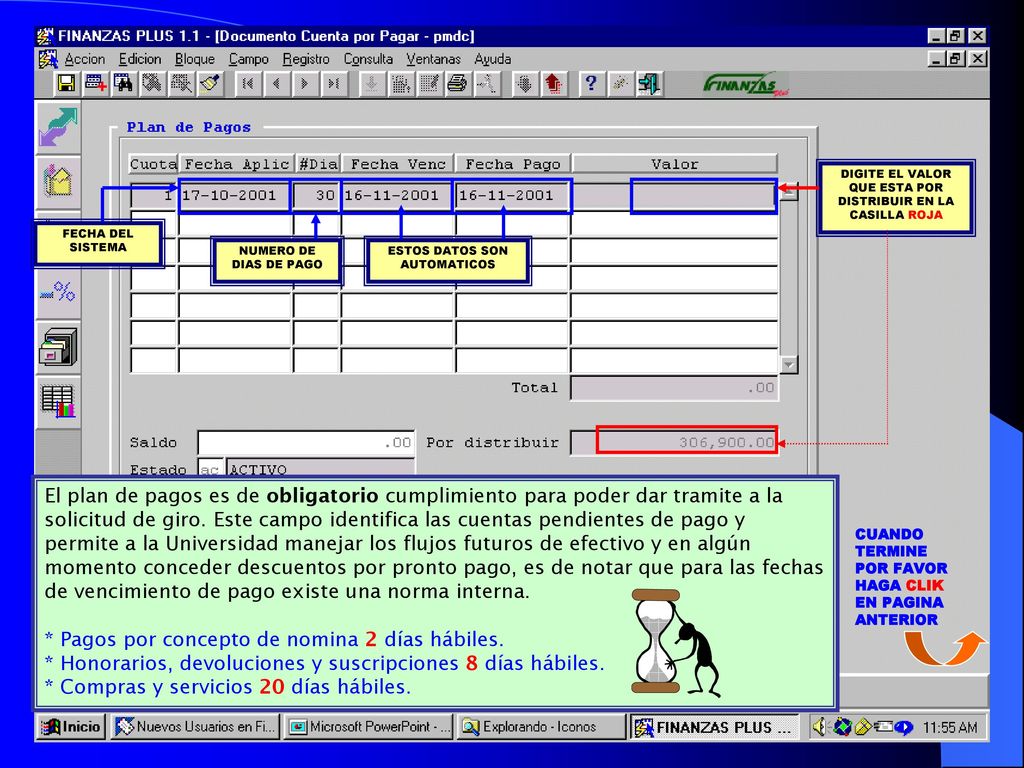Select the FINANZAS PLUS taskbar button
The width and height of the screenshot is (1024, 768).
click(715, 727)
